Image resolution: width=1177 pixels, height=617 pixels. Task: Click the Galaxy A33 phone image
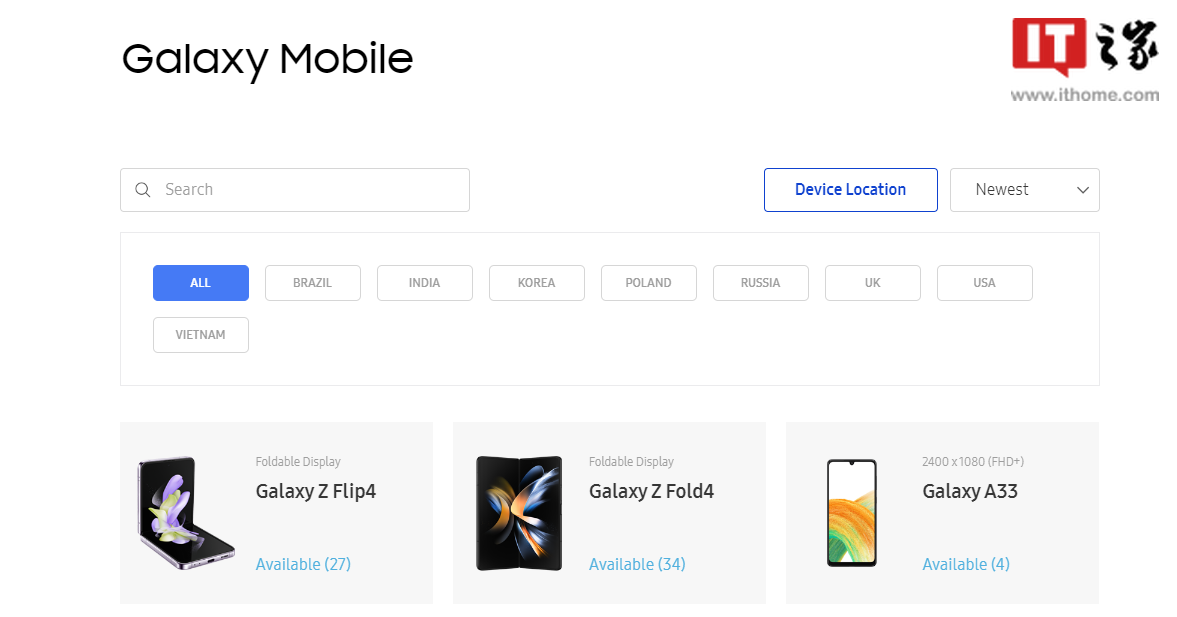852,513
